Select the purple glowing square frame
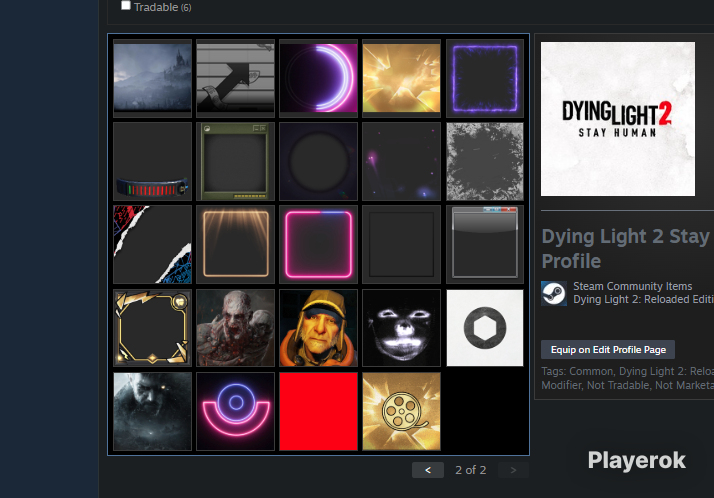 pos(485,78)
